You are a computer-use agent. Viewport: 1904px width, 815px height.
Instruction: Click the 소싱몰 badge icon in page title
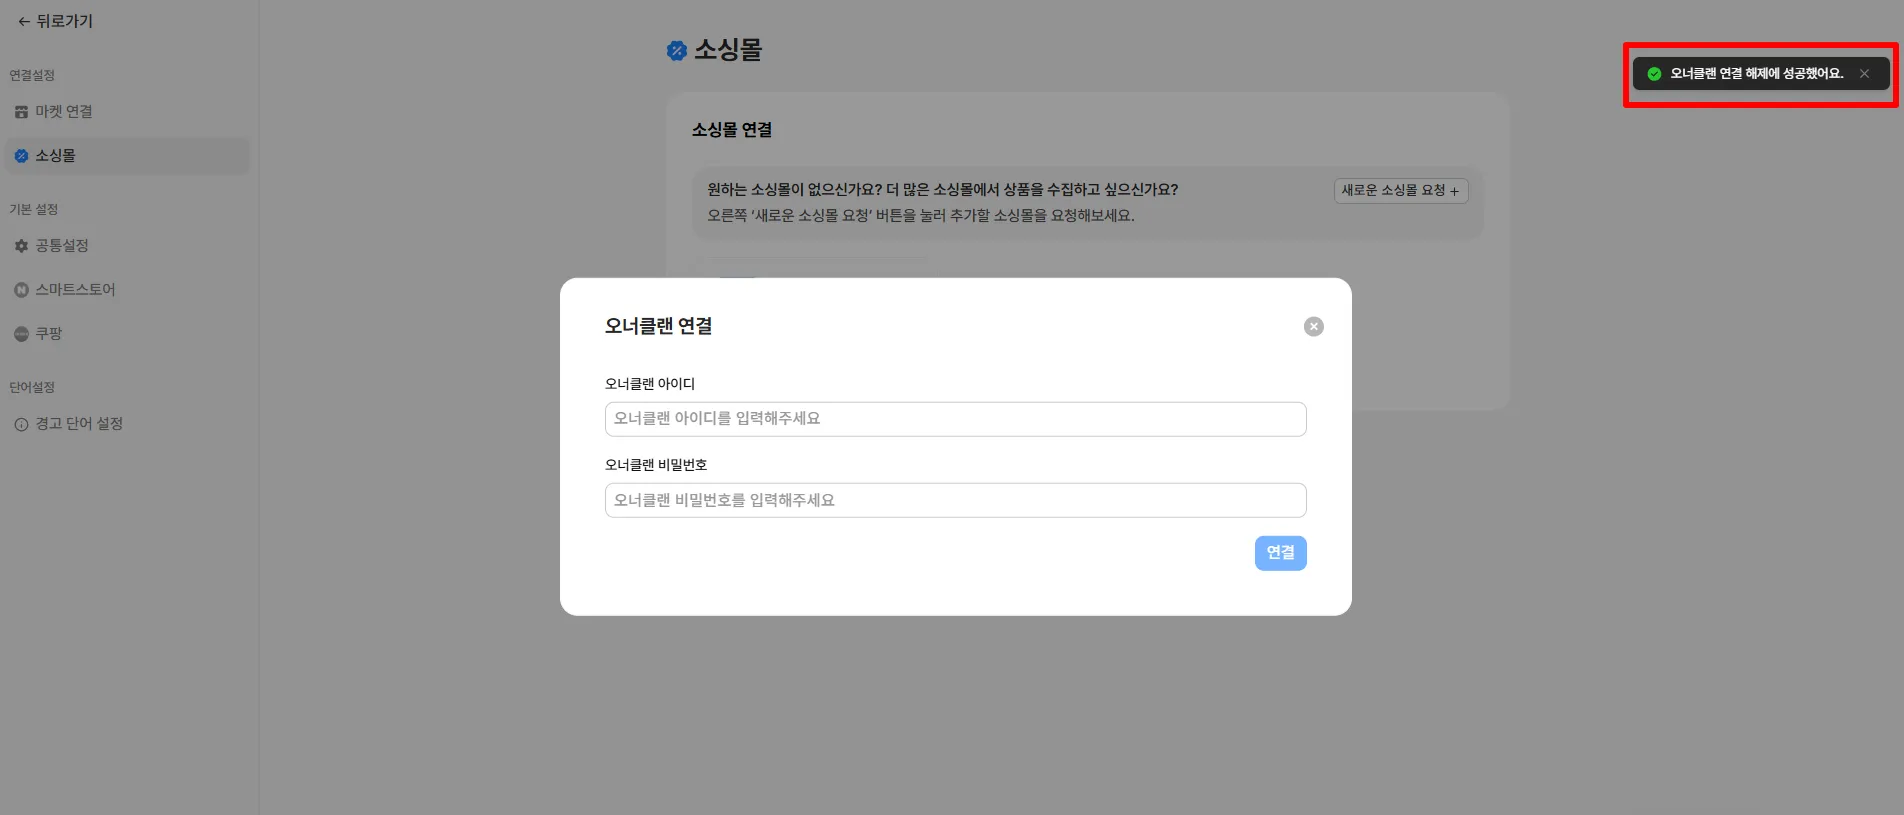click(677, 50)
